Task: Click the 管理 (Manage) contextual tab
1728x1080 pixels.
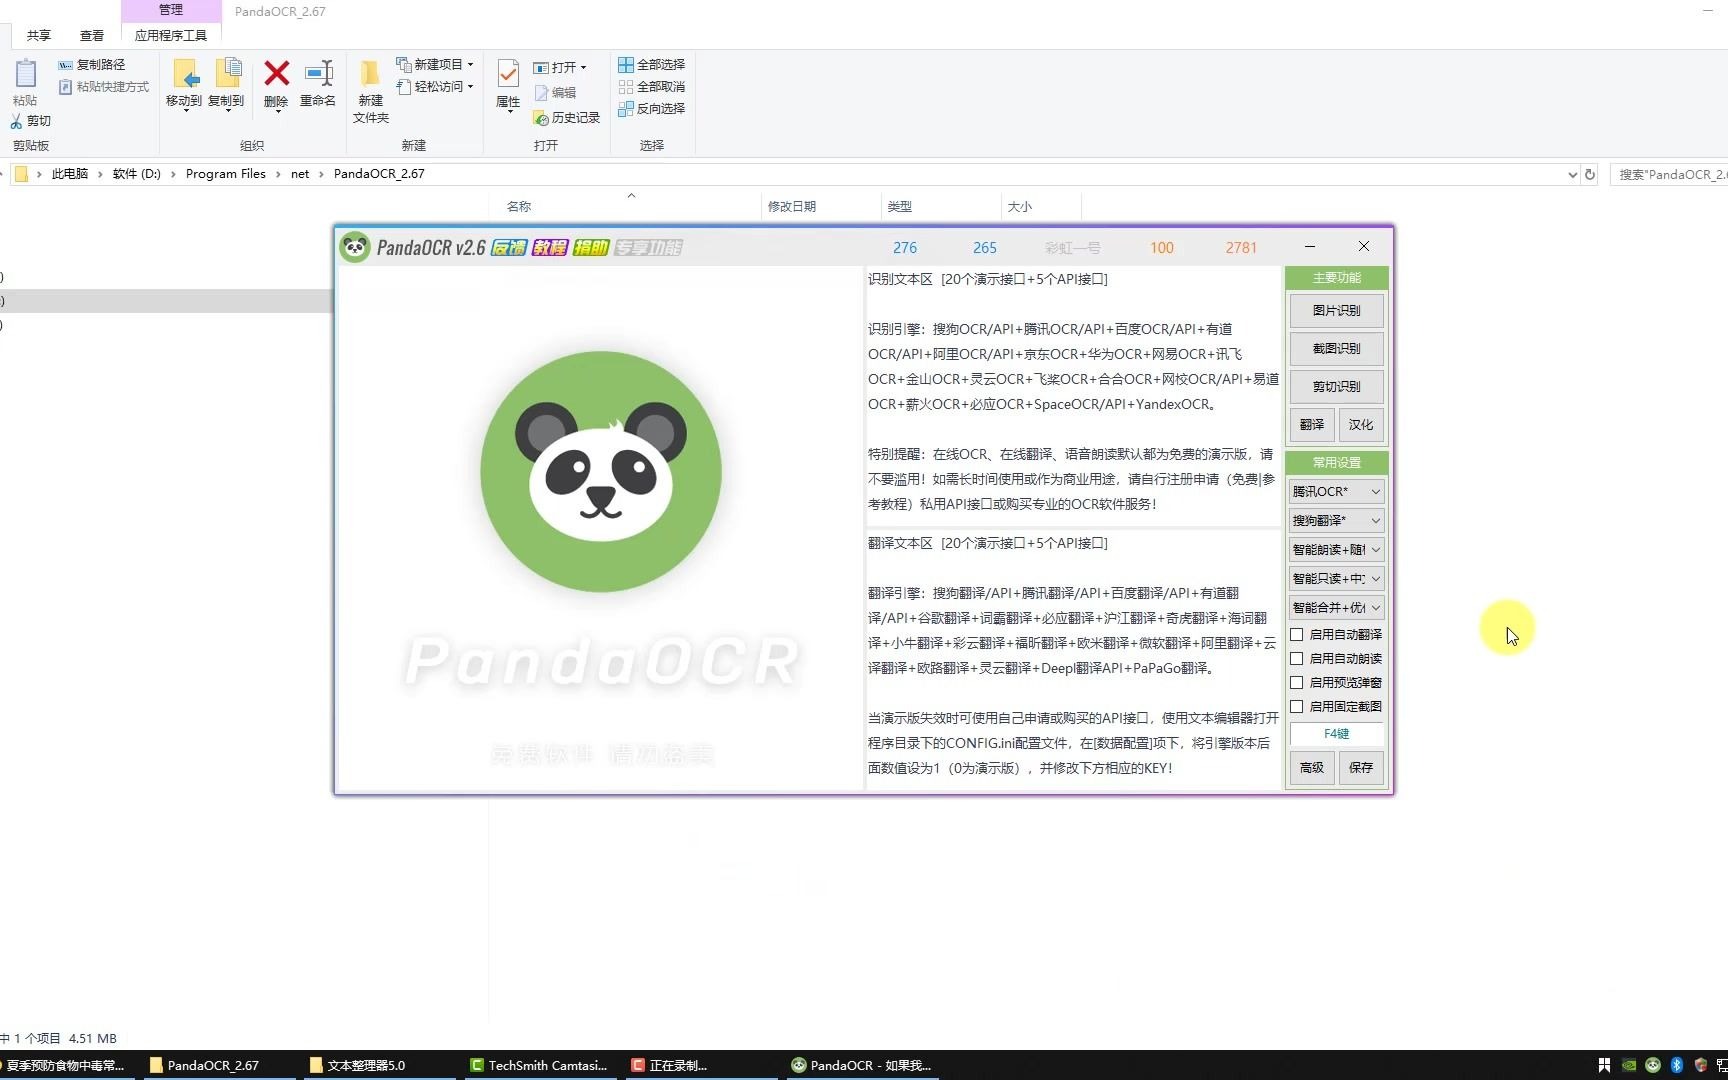Action: [x=171, y=10]
